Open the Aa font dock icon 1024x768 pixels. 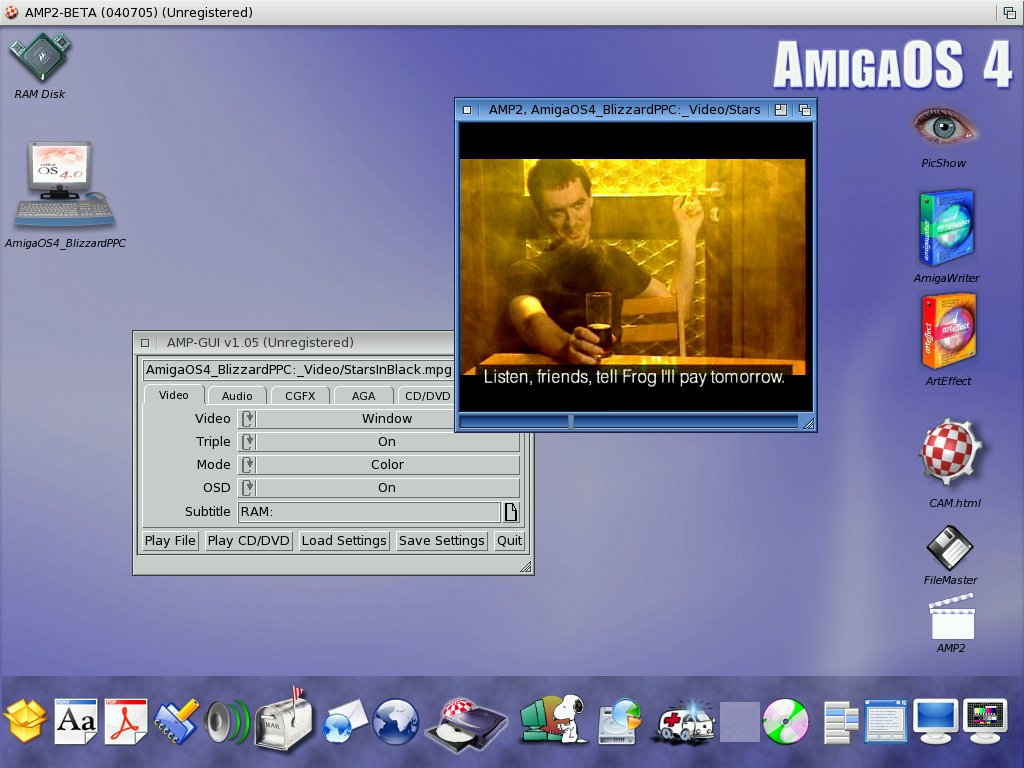pos(76,721)
